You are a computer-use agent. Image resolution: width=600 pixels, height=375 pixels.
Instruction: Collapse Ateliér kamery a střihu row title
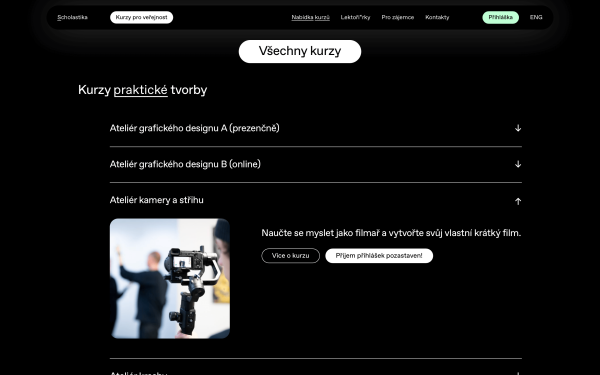point(157,200)
